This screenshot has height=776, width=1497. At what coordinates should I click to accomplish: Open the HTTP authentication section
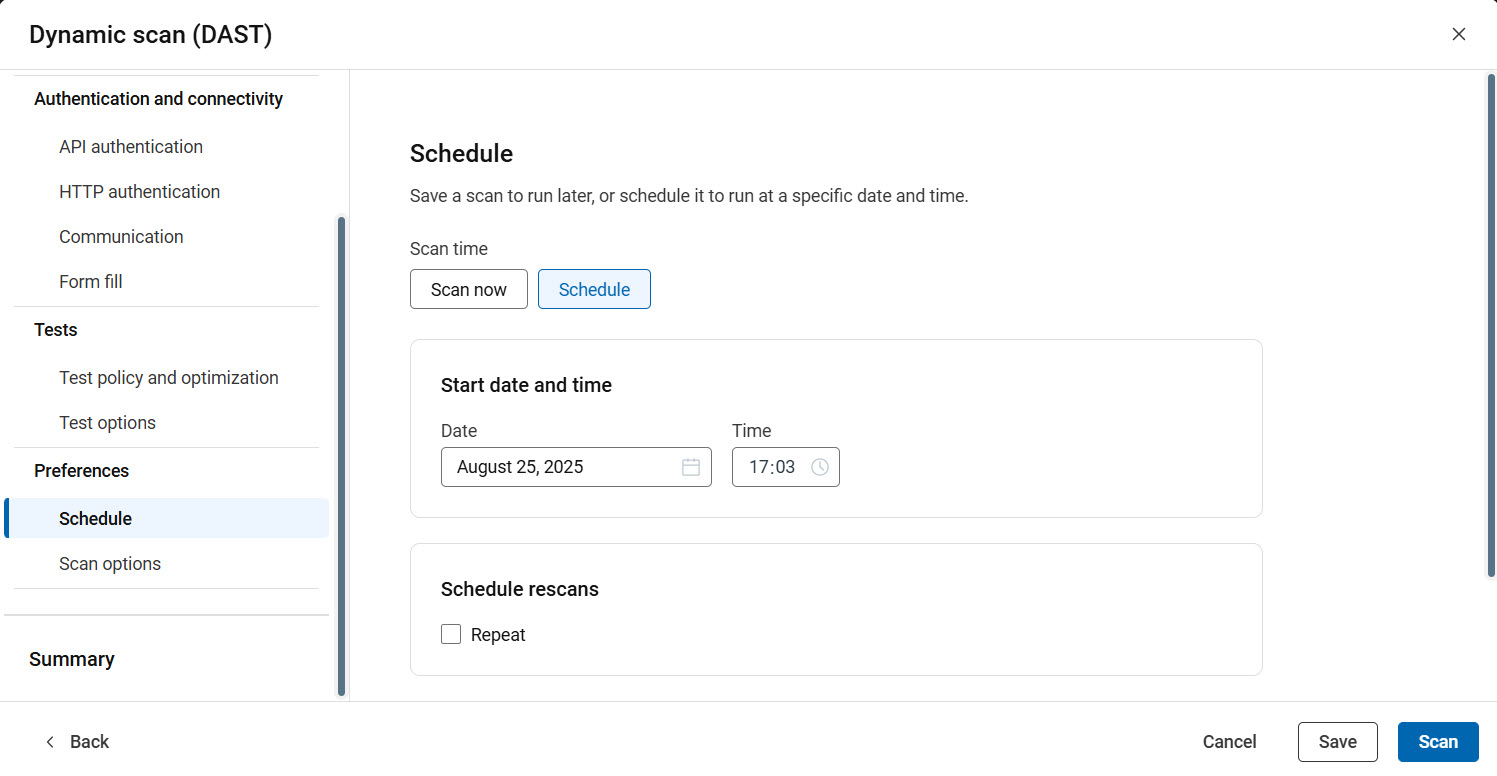point(139,191)
